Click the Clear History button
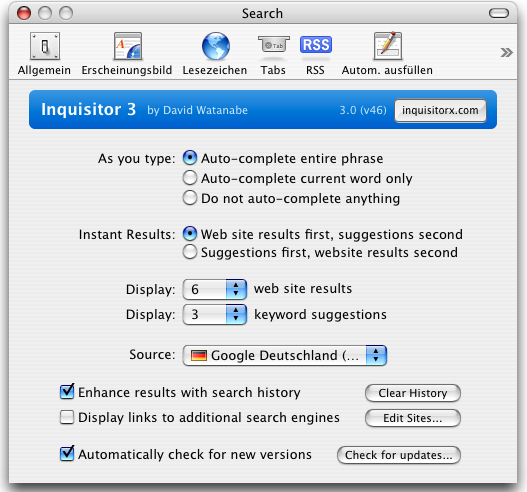This screenshot has height=492, width=527. point(413,393)
